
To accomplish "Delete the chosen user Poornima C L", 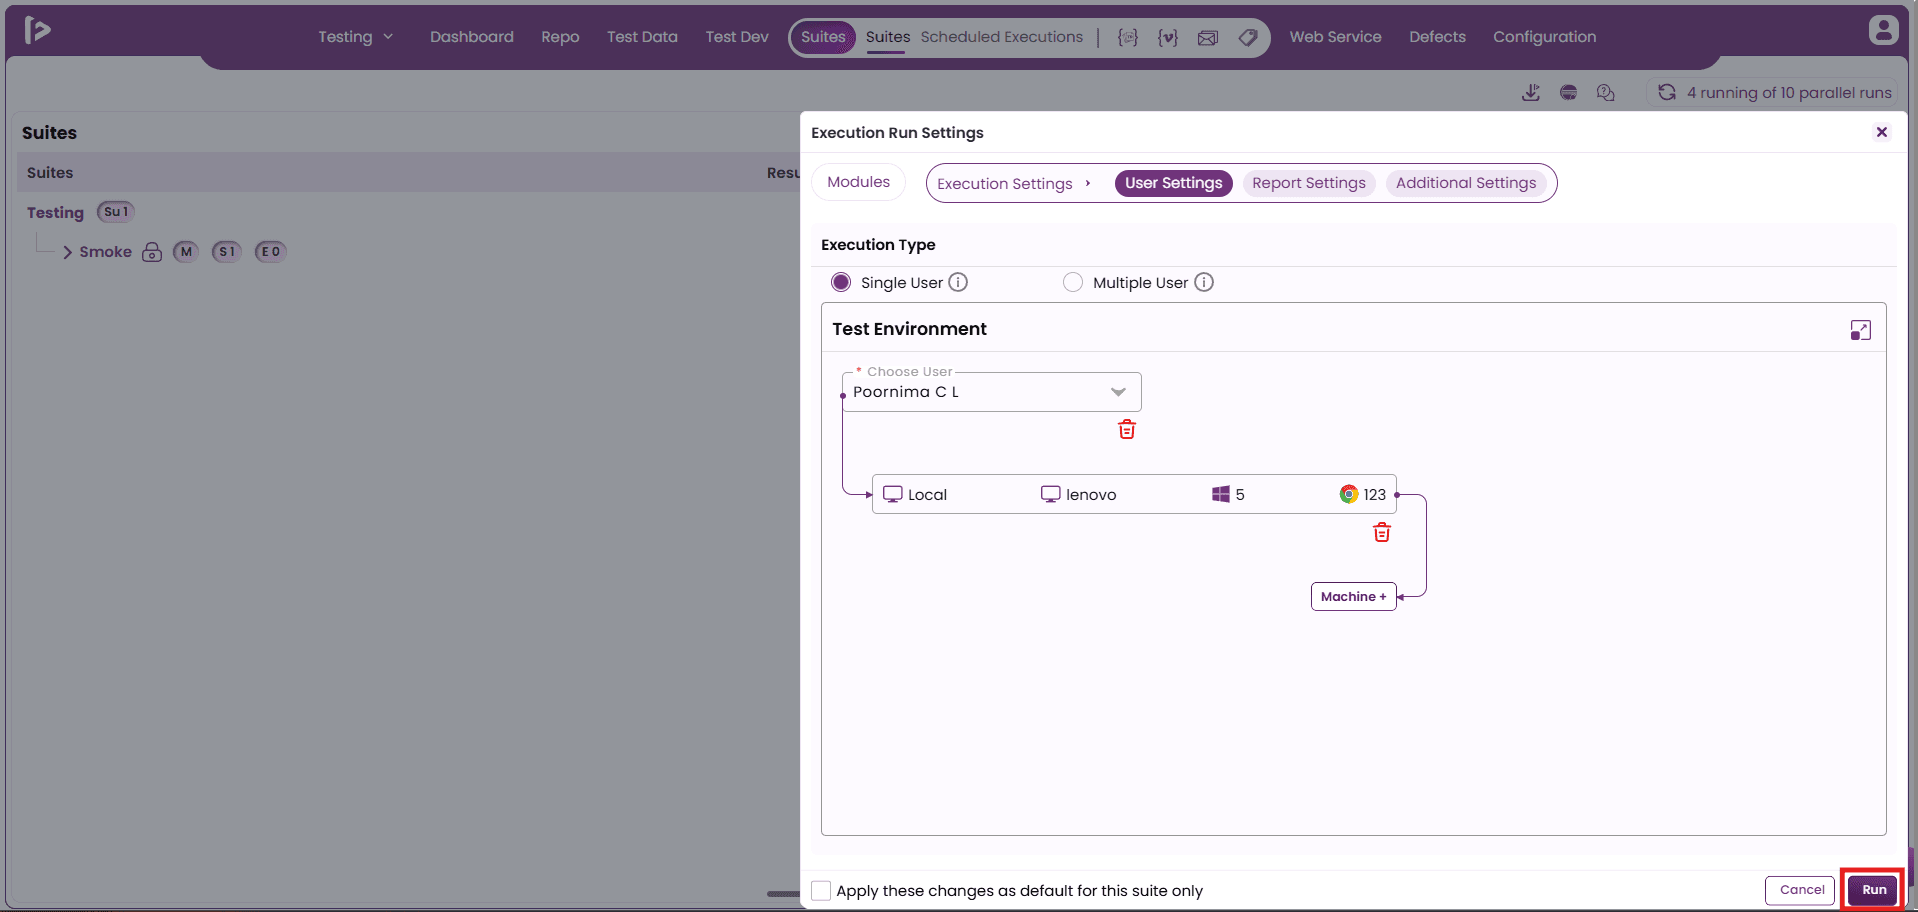I will click(1127, 429).
